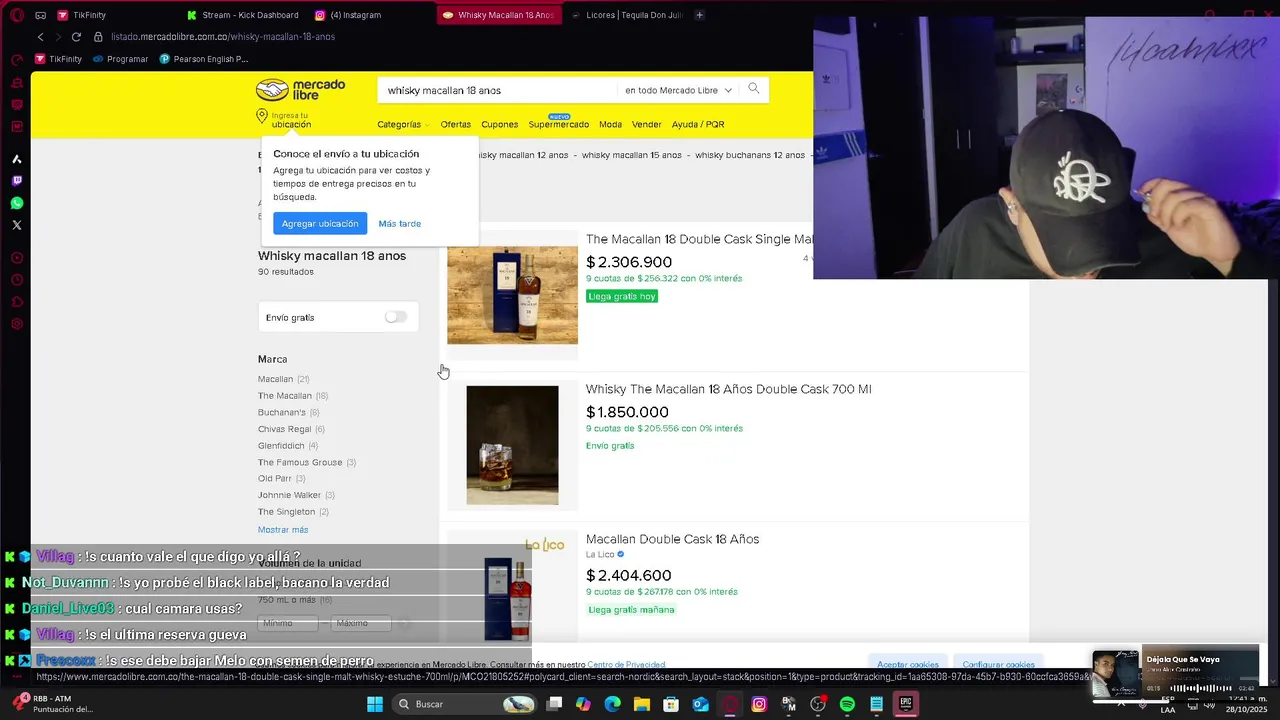Screen dimensions: 1280x720
Task: Open Outlook from the taskbar
Action: pyautogui.click(x=701, y=704)
